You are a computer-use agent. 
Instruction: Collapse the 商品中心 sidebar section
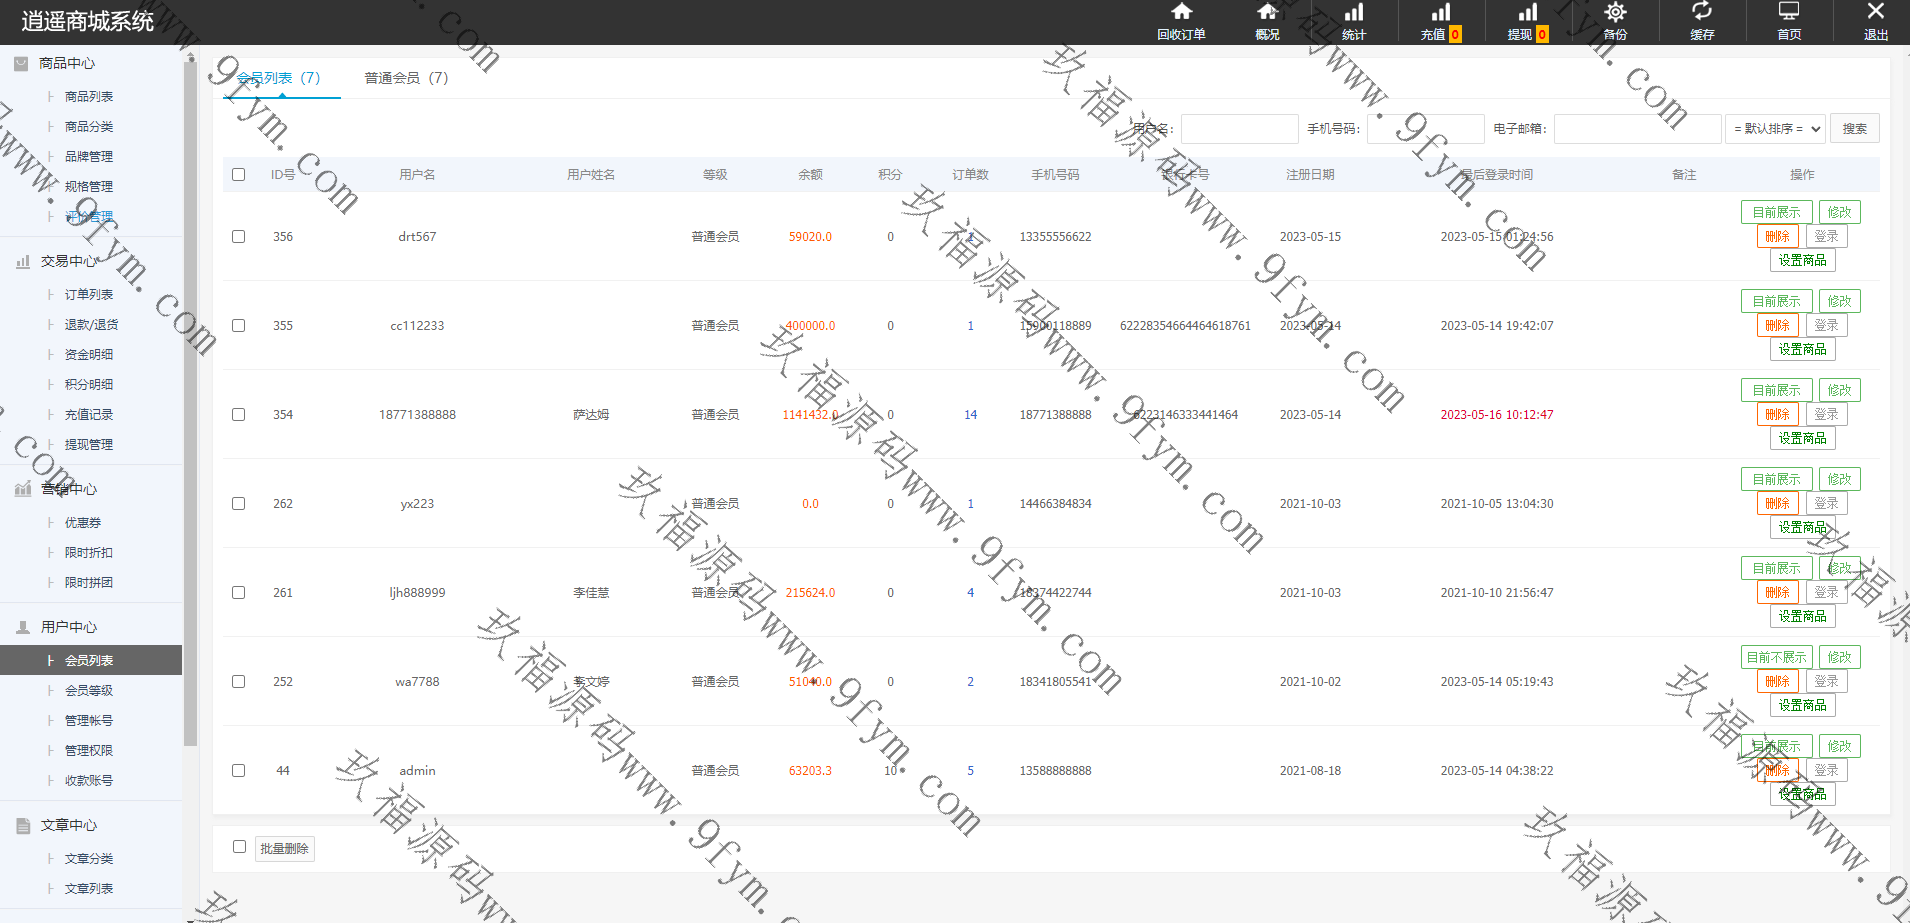67,64
